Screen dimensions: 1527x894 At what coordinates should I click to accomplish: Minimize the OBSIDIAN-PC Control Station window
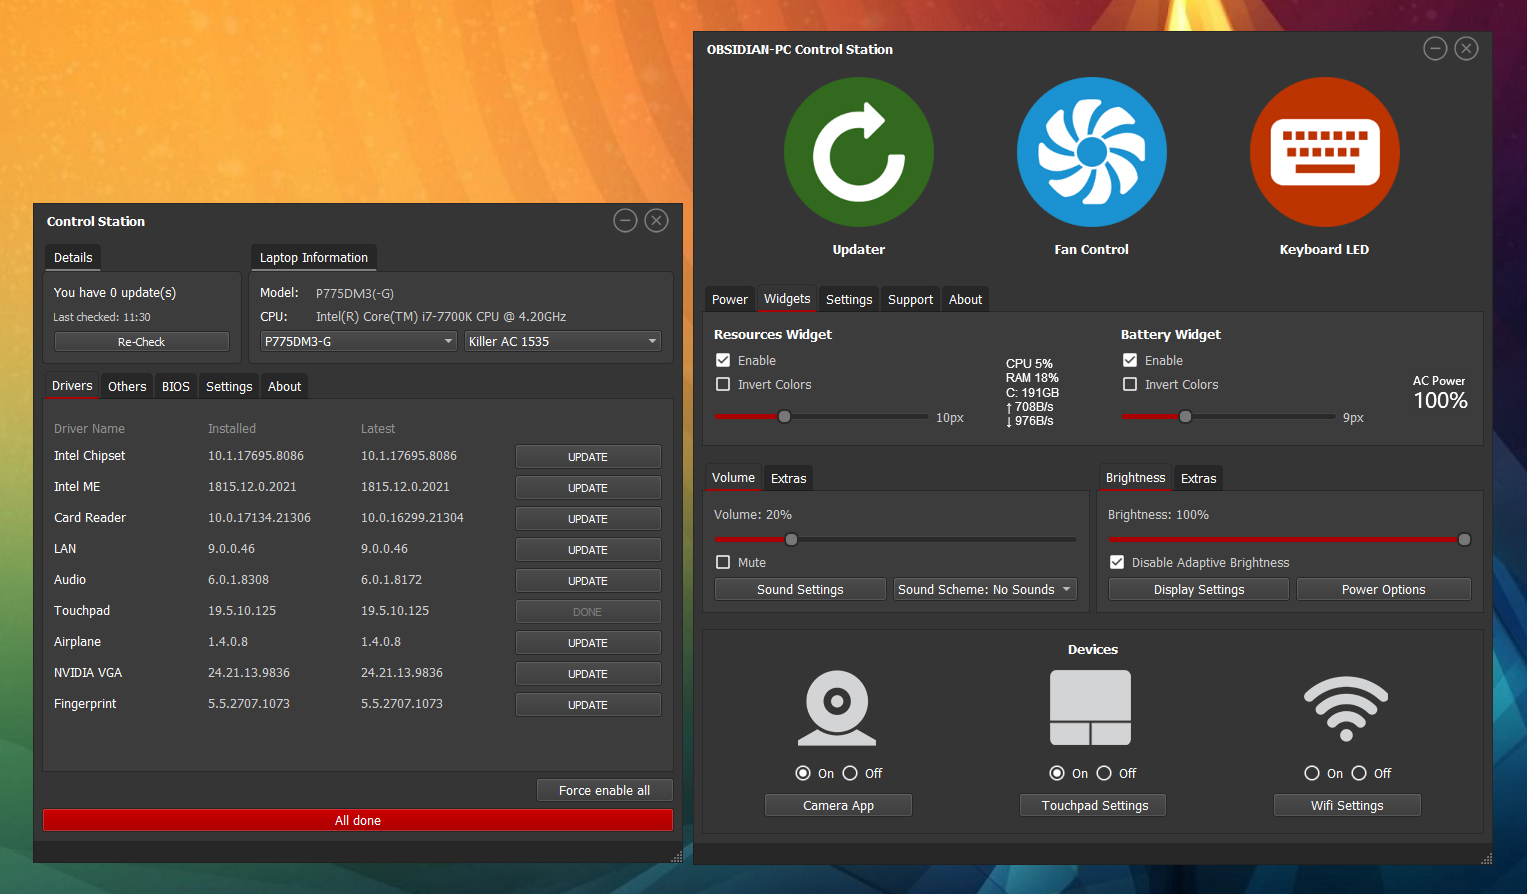pos(1435,48)
